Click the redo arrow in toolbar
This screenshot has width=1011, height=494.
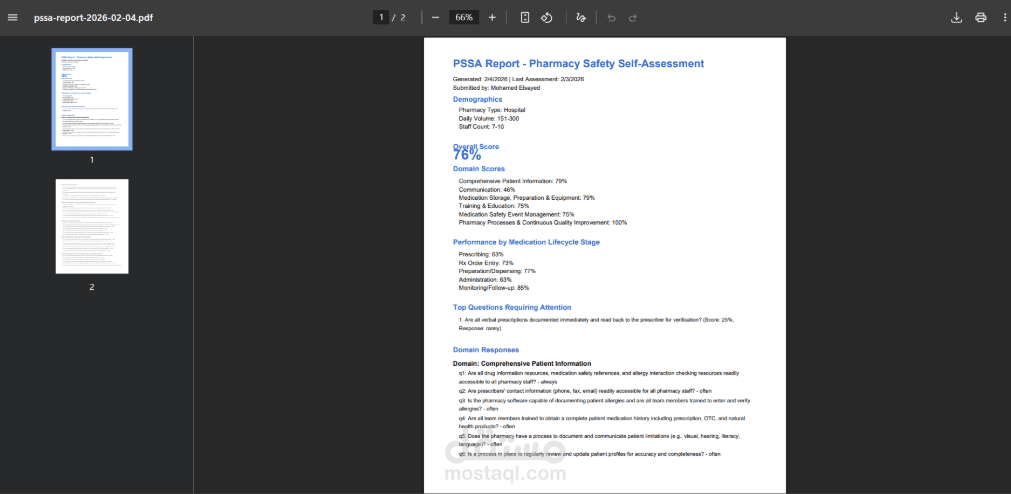(633, 17)
